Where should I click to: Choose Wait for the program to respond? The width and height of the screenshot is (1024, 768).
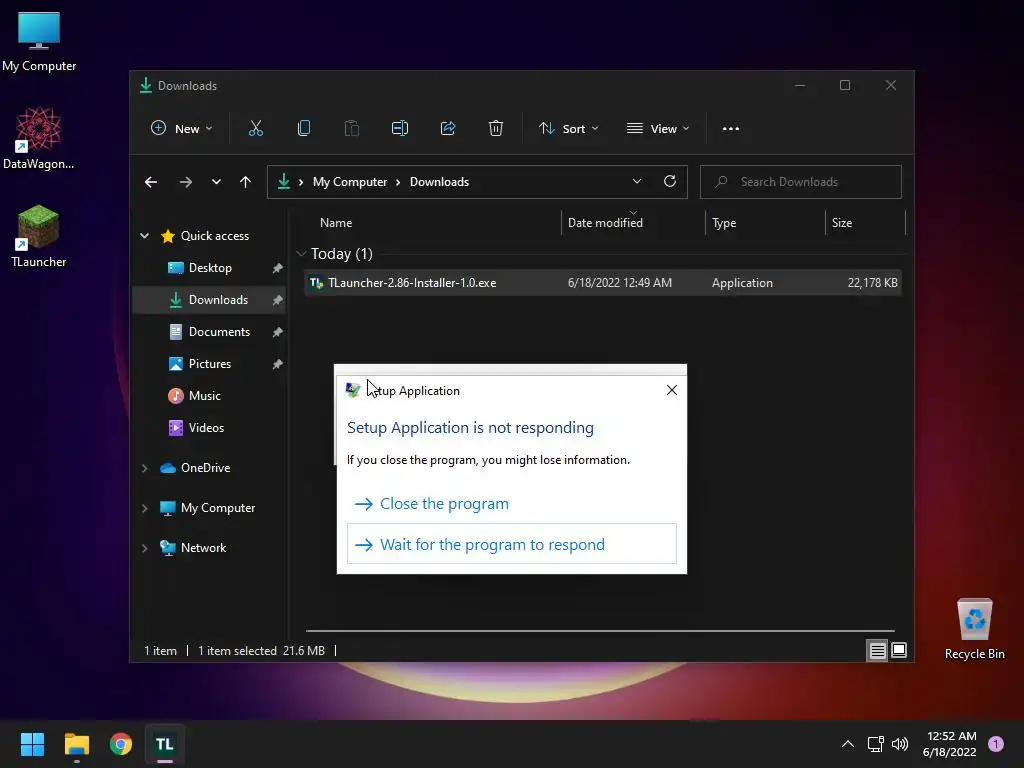[511, 544]
